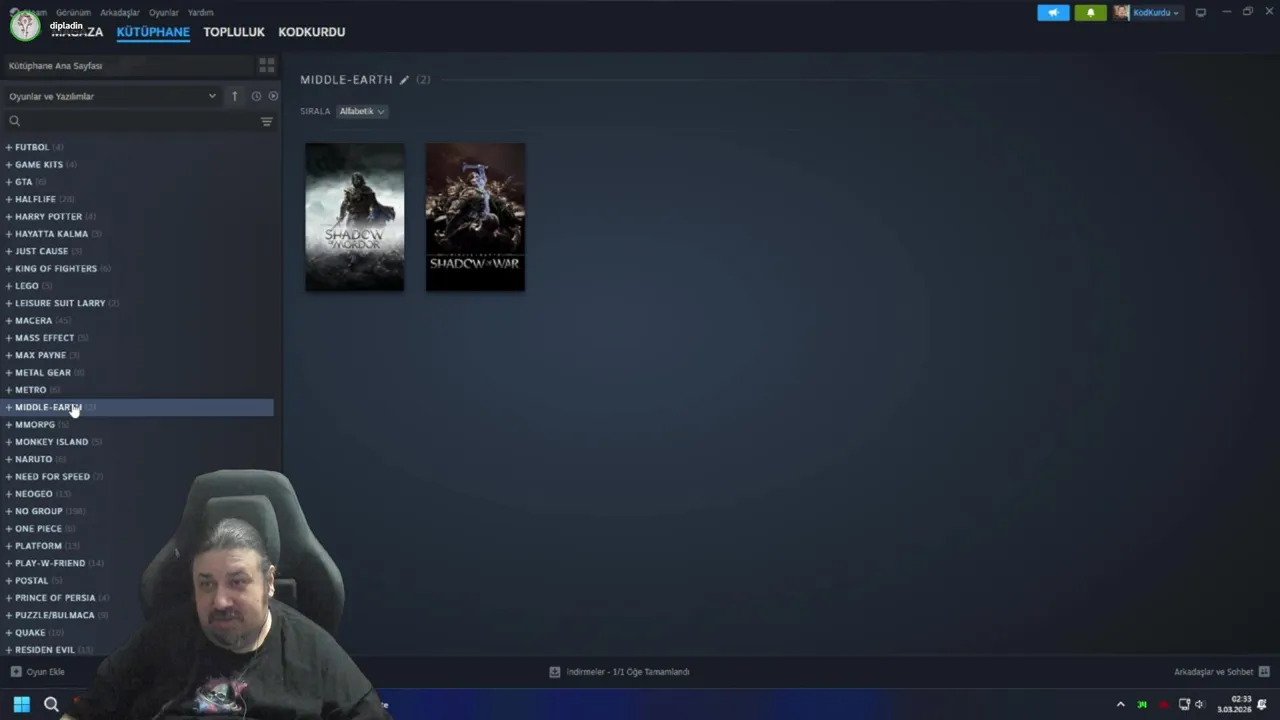Open the Steam announcements megaphone button
The height and width of the screenshot is (720, 1280).
[1053, 13]
